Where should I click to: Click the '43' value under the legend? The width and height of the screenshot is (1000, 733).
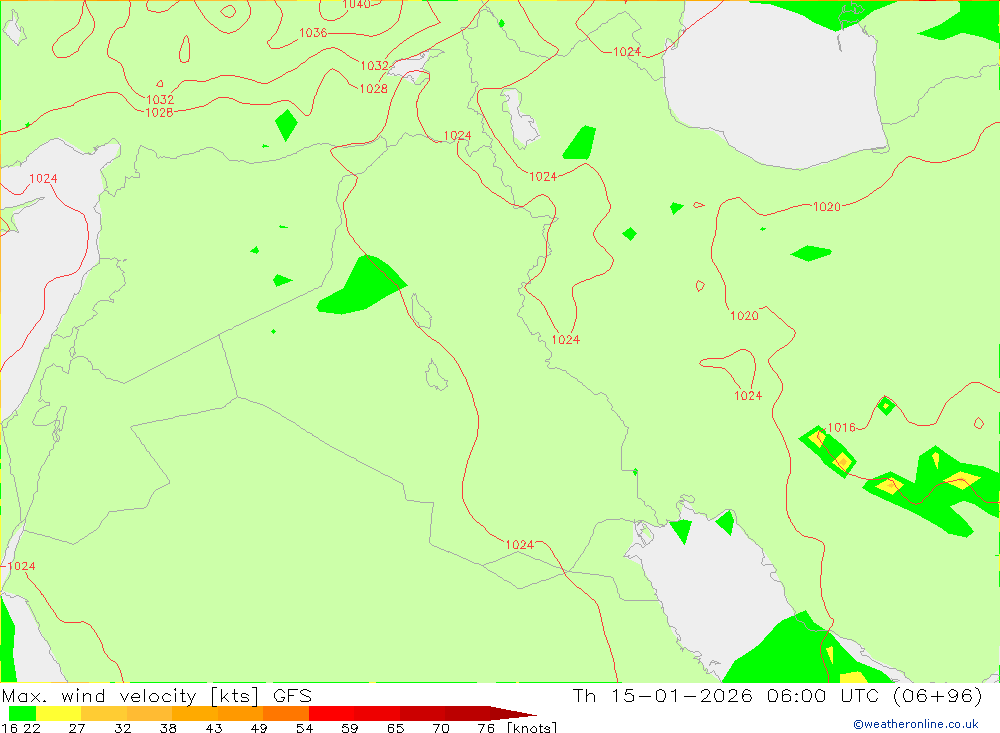(x=214, y=728)
